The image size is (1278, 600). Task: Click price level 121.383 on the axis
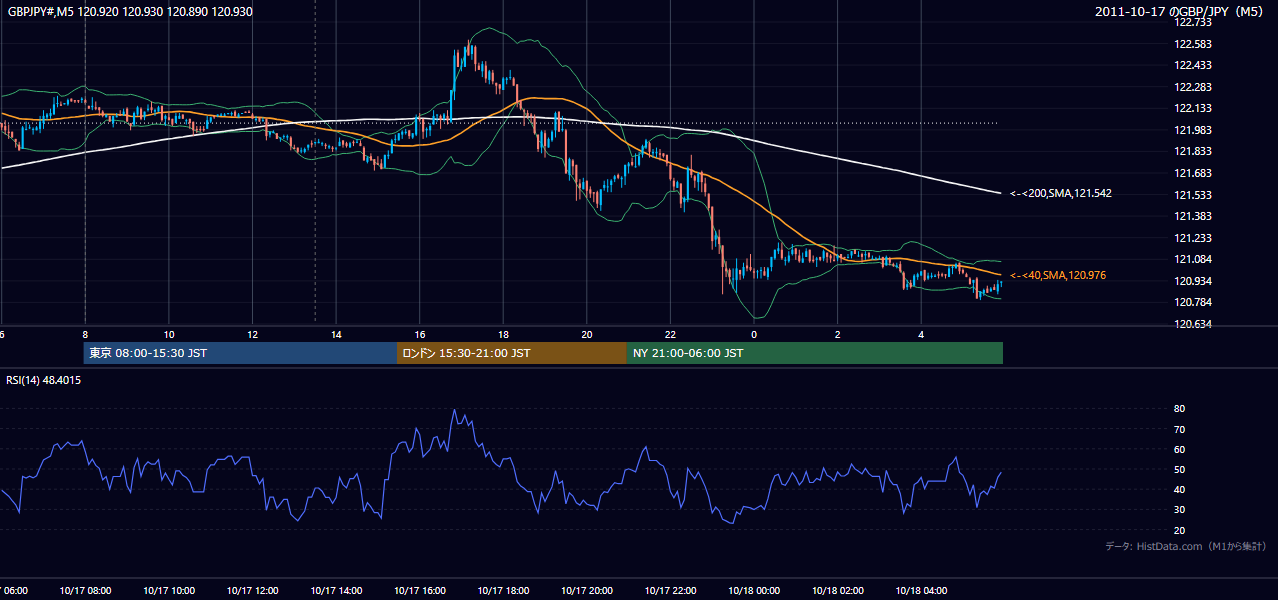[1193, 216]
